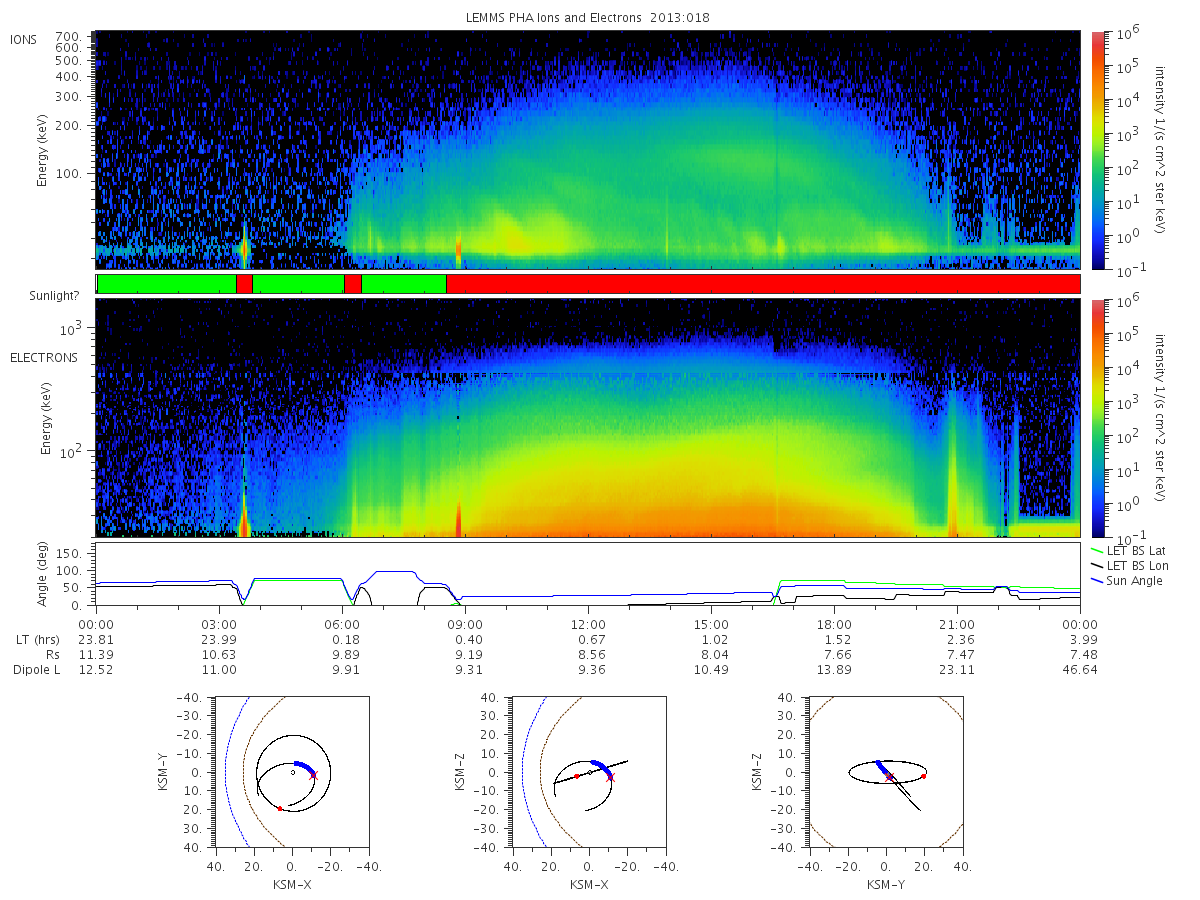Viewport: 1200px width, 900px height.
Task: Select the "Sun Angle" legend entry
Action: (x=1126, y=581)
